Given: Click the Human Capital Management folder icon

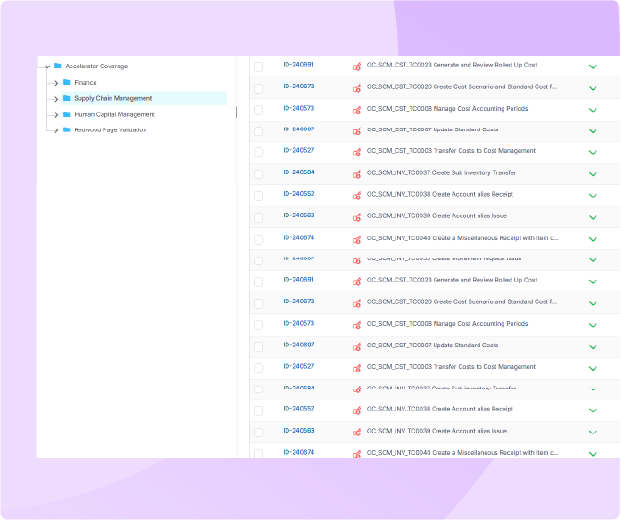Looking at the screenshot, I should [x=66, y=114].
